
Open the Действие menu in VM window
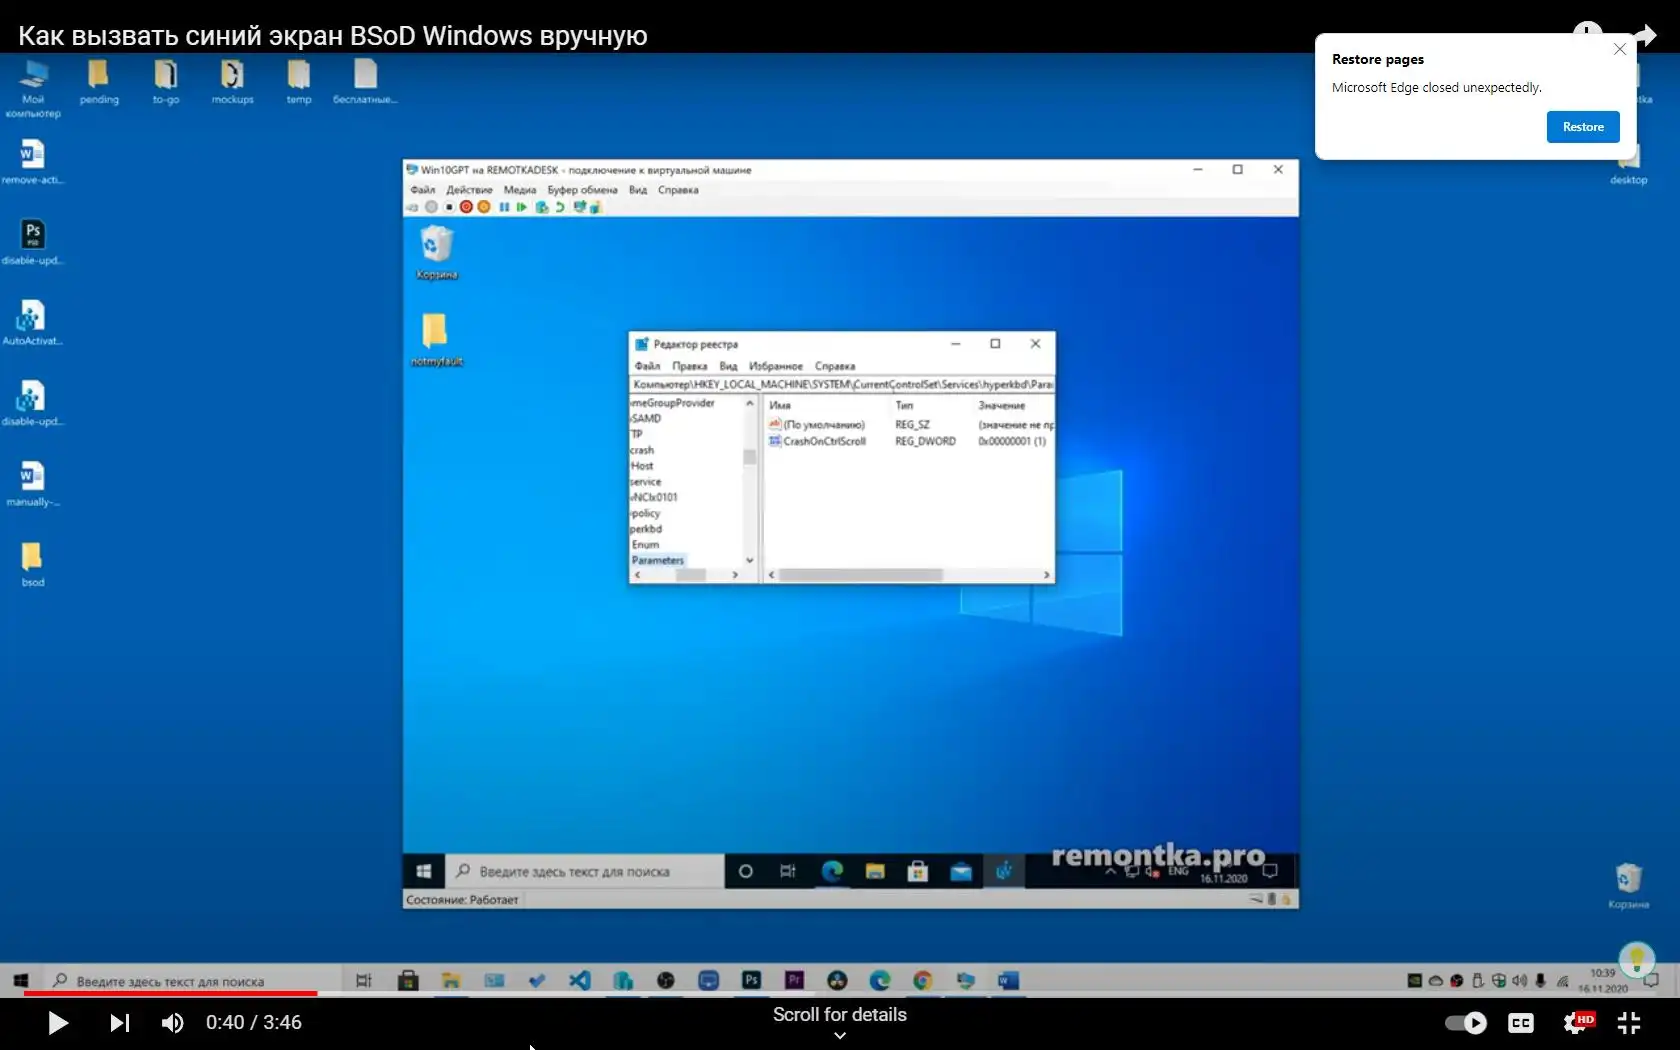click(469, 190)
